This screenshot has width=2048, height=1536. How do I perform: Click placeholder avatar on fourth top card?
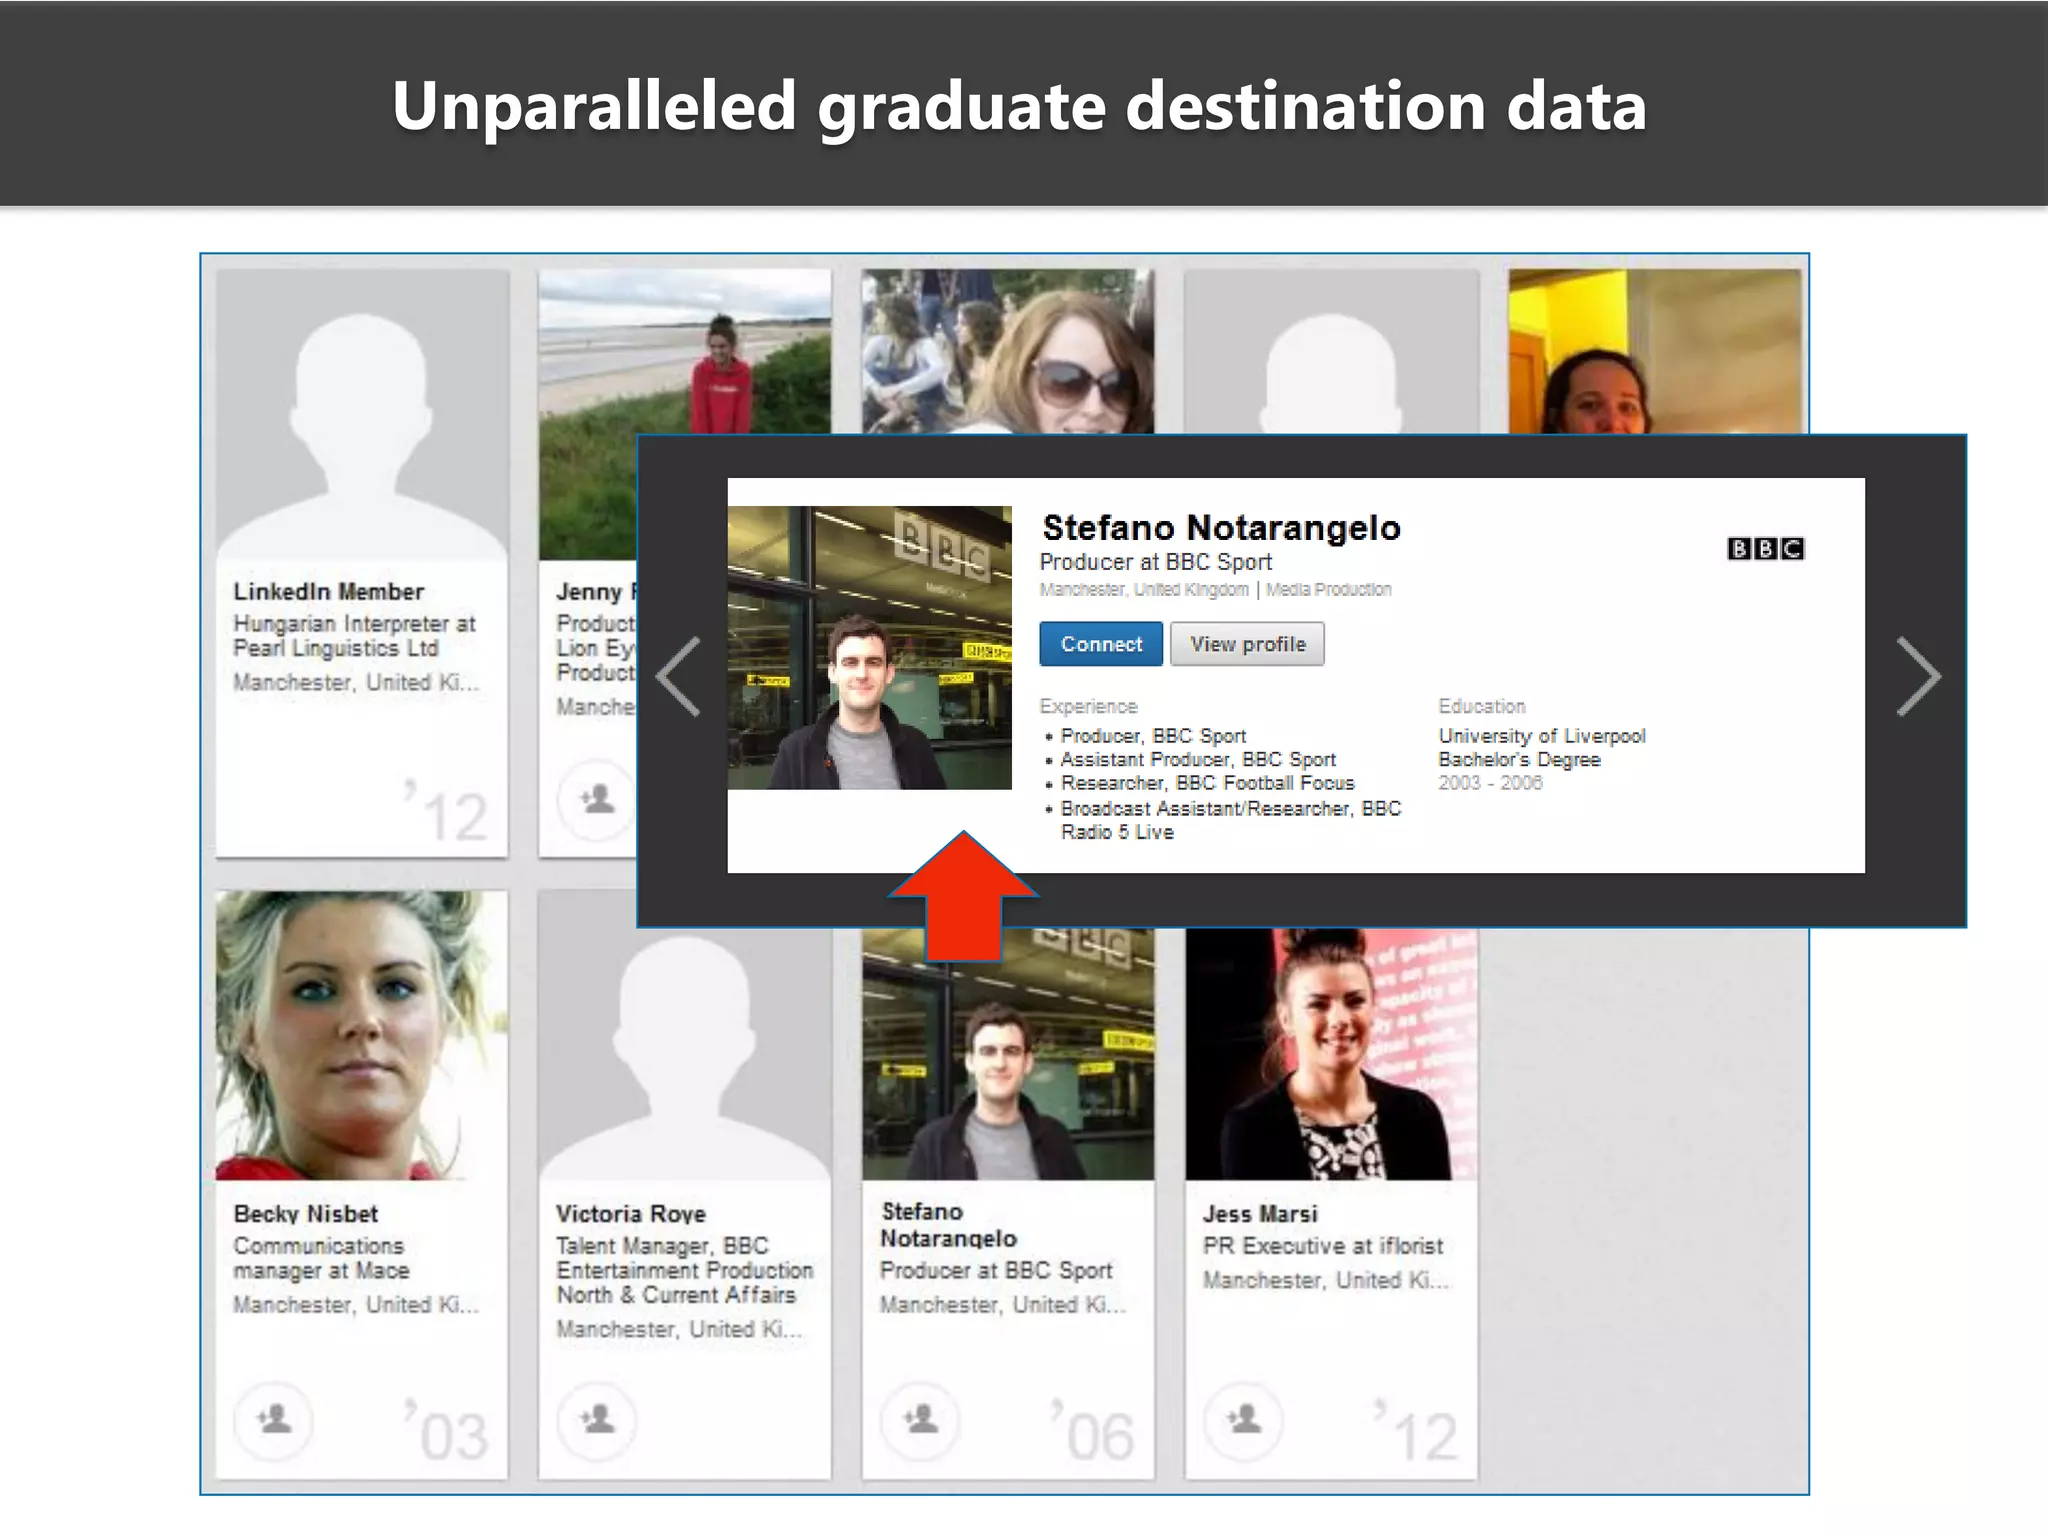click(1331, 350)
